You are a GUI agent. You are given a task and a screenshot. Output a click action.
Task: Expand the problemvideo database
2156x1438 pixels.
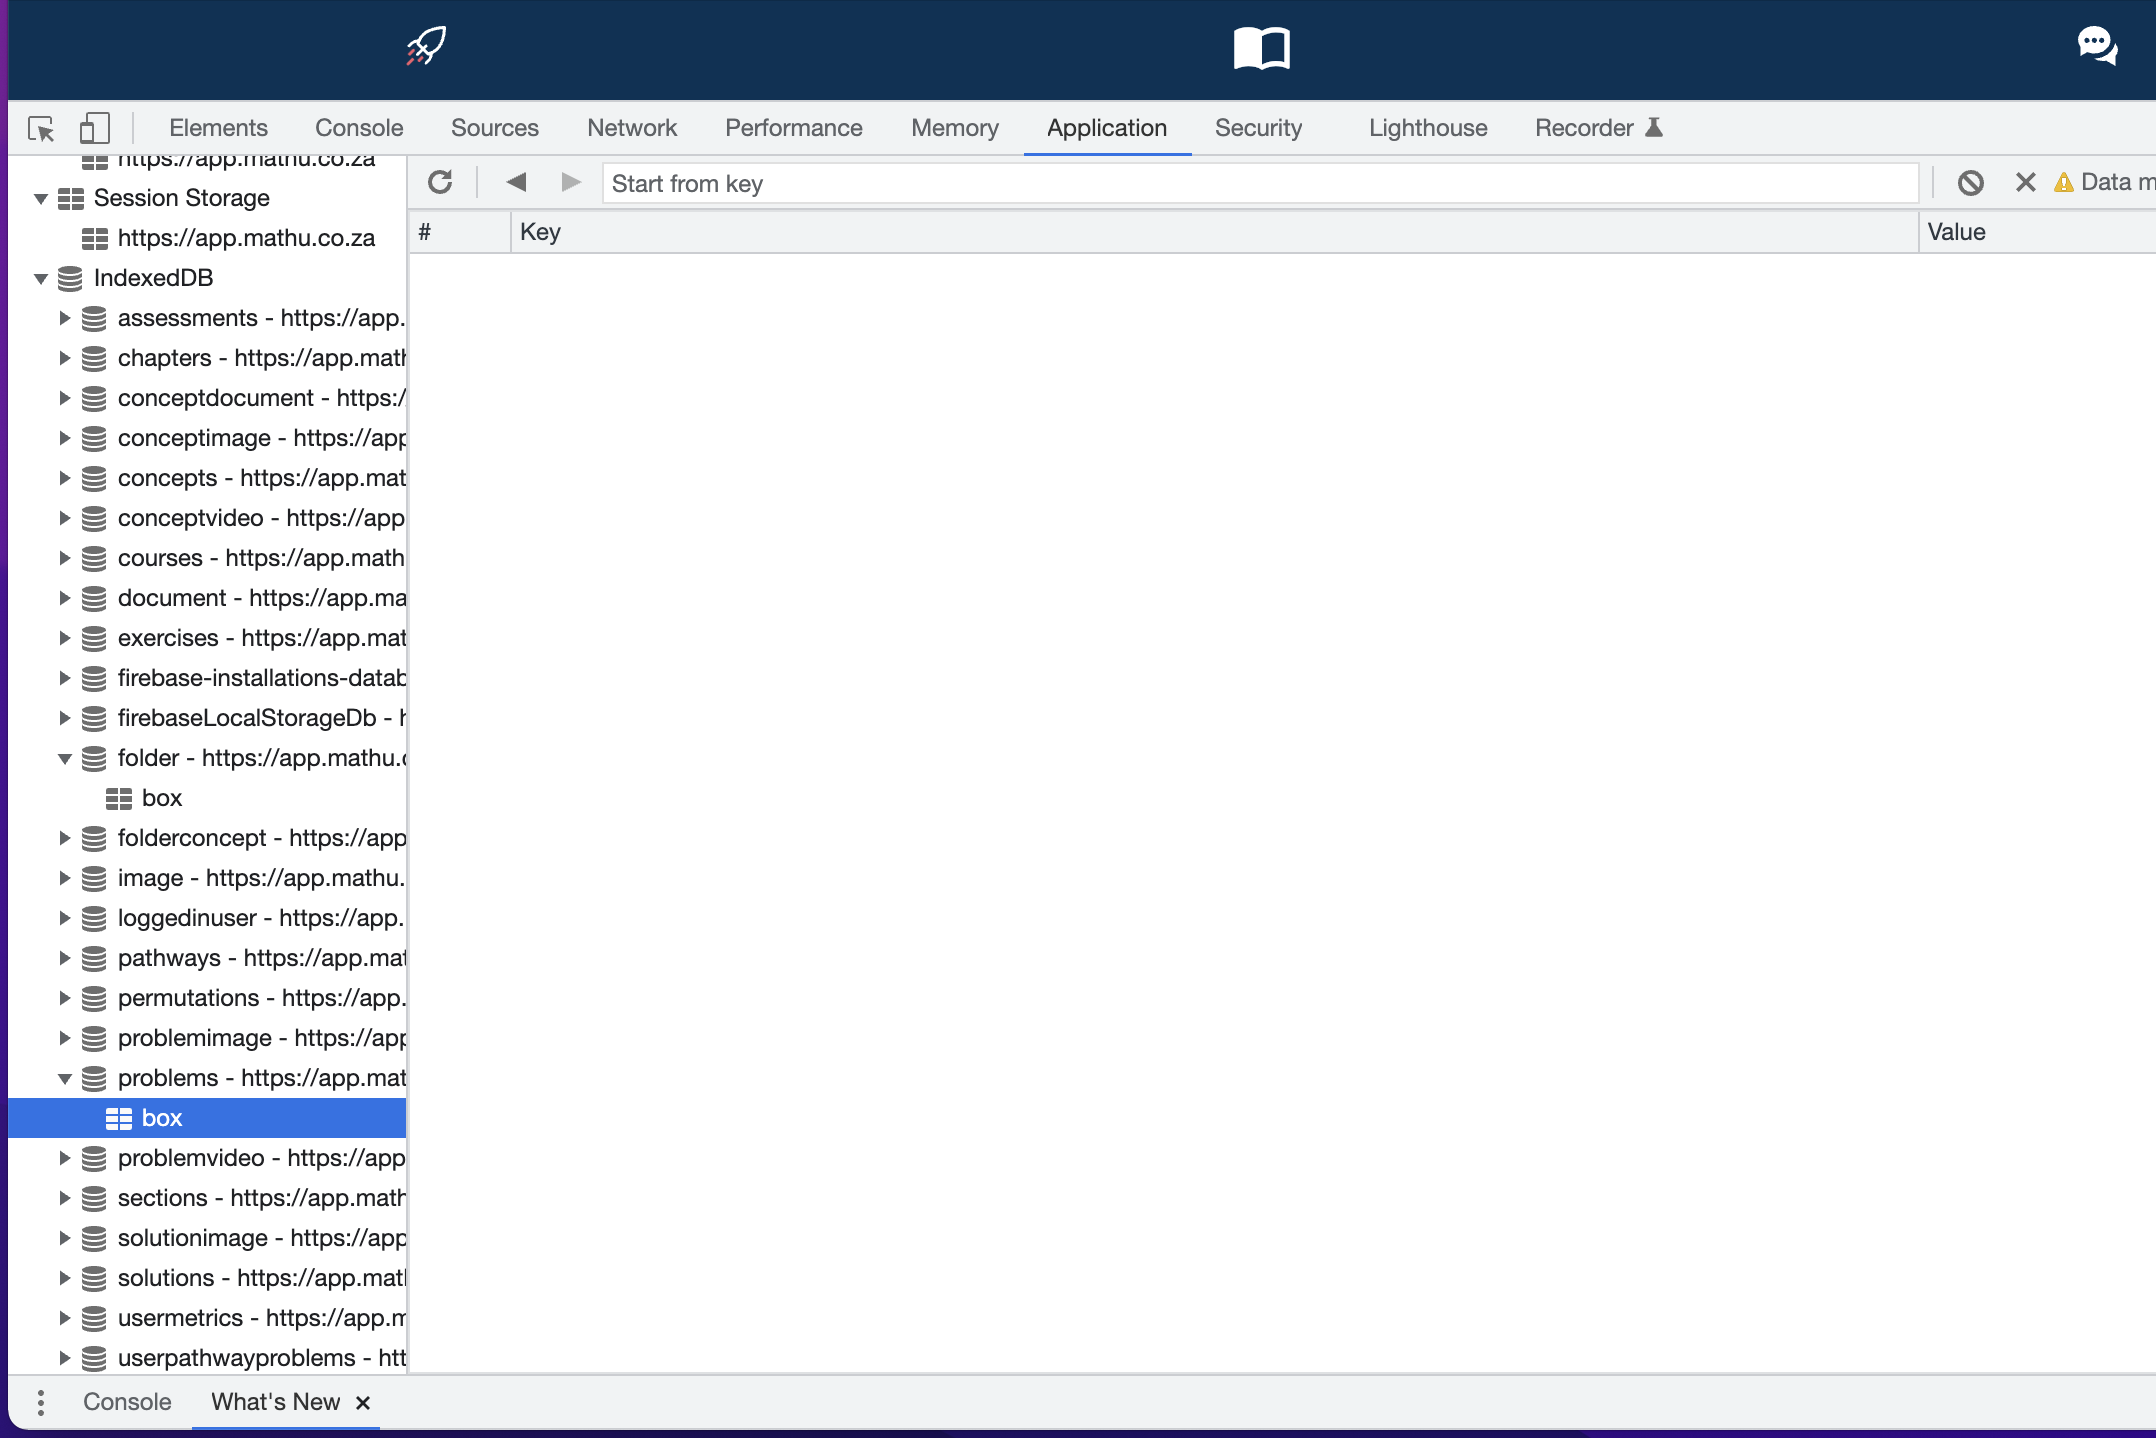click(x=65, y=1158)
